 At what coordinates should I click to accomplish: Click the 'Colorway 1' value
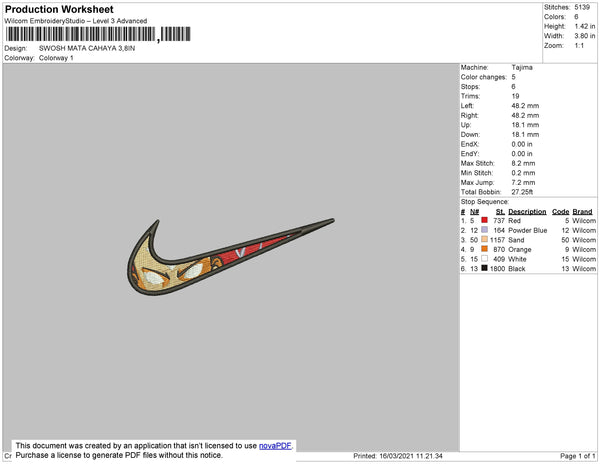pyautogui.click(x=56, y=58)
